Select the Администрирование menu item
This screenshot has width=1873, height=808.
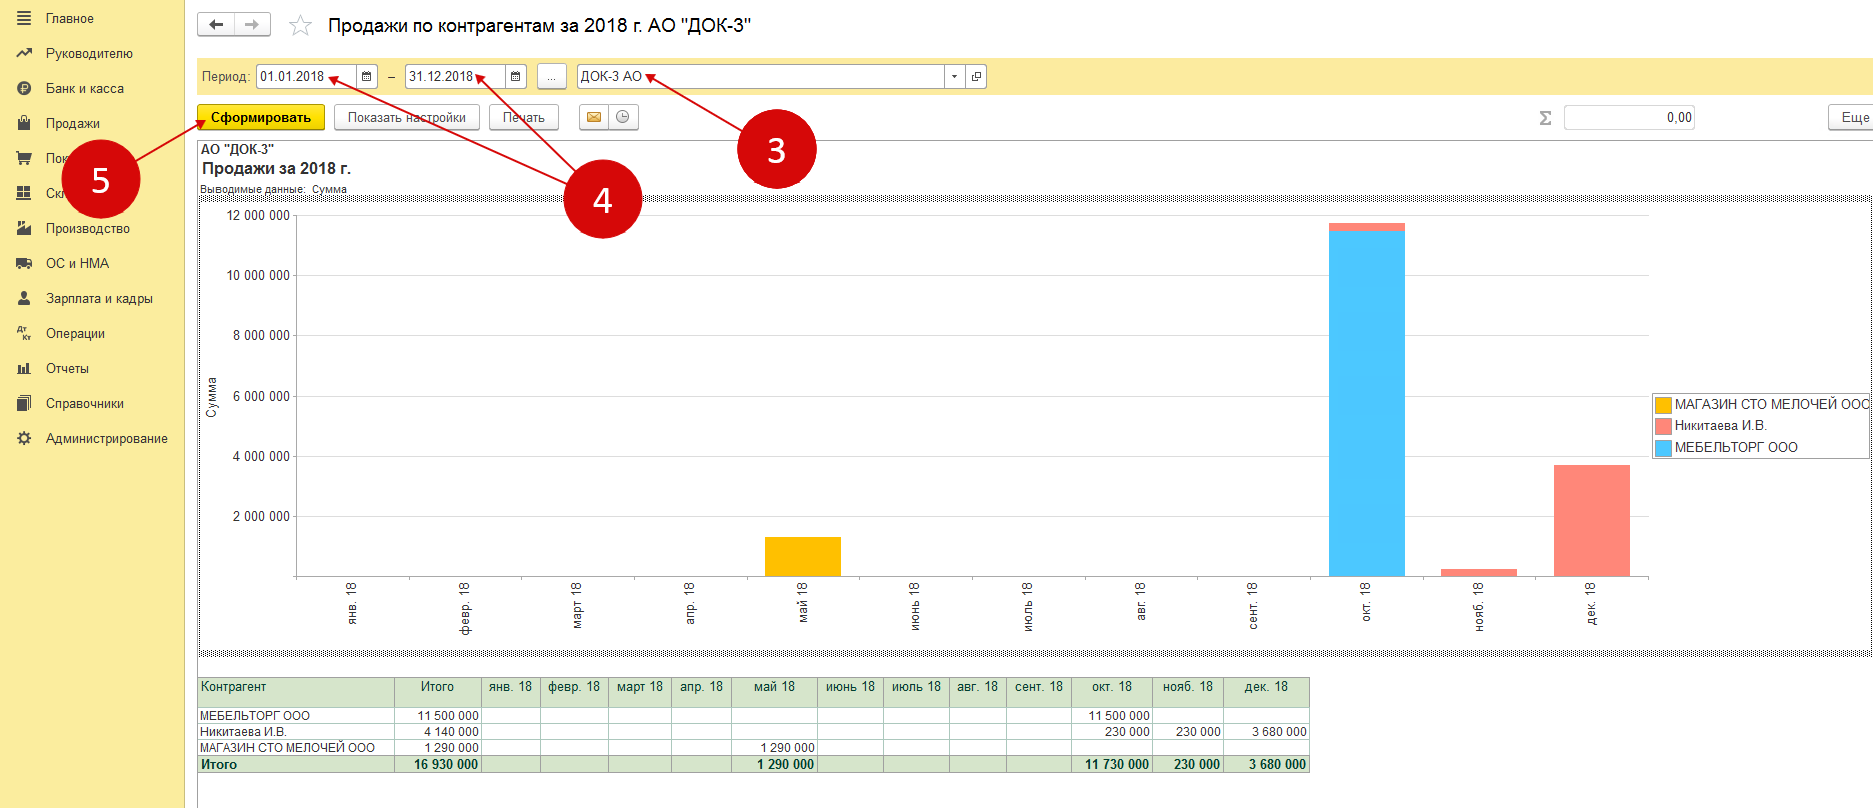point(107,438)
